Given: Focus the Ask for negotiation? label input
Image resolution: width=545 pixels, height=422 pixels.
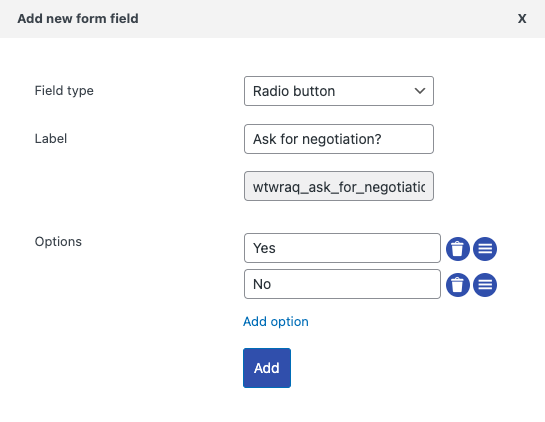Looking at the screenshot, I should tap(339, 139).
